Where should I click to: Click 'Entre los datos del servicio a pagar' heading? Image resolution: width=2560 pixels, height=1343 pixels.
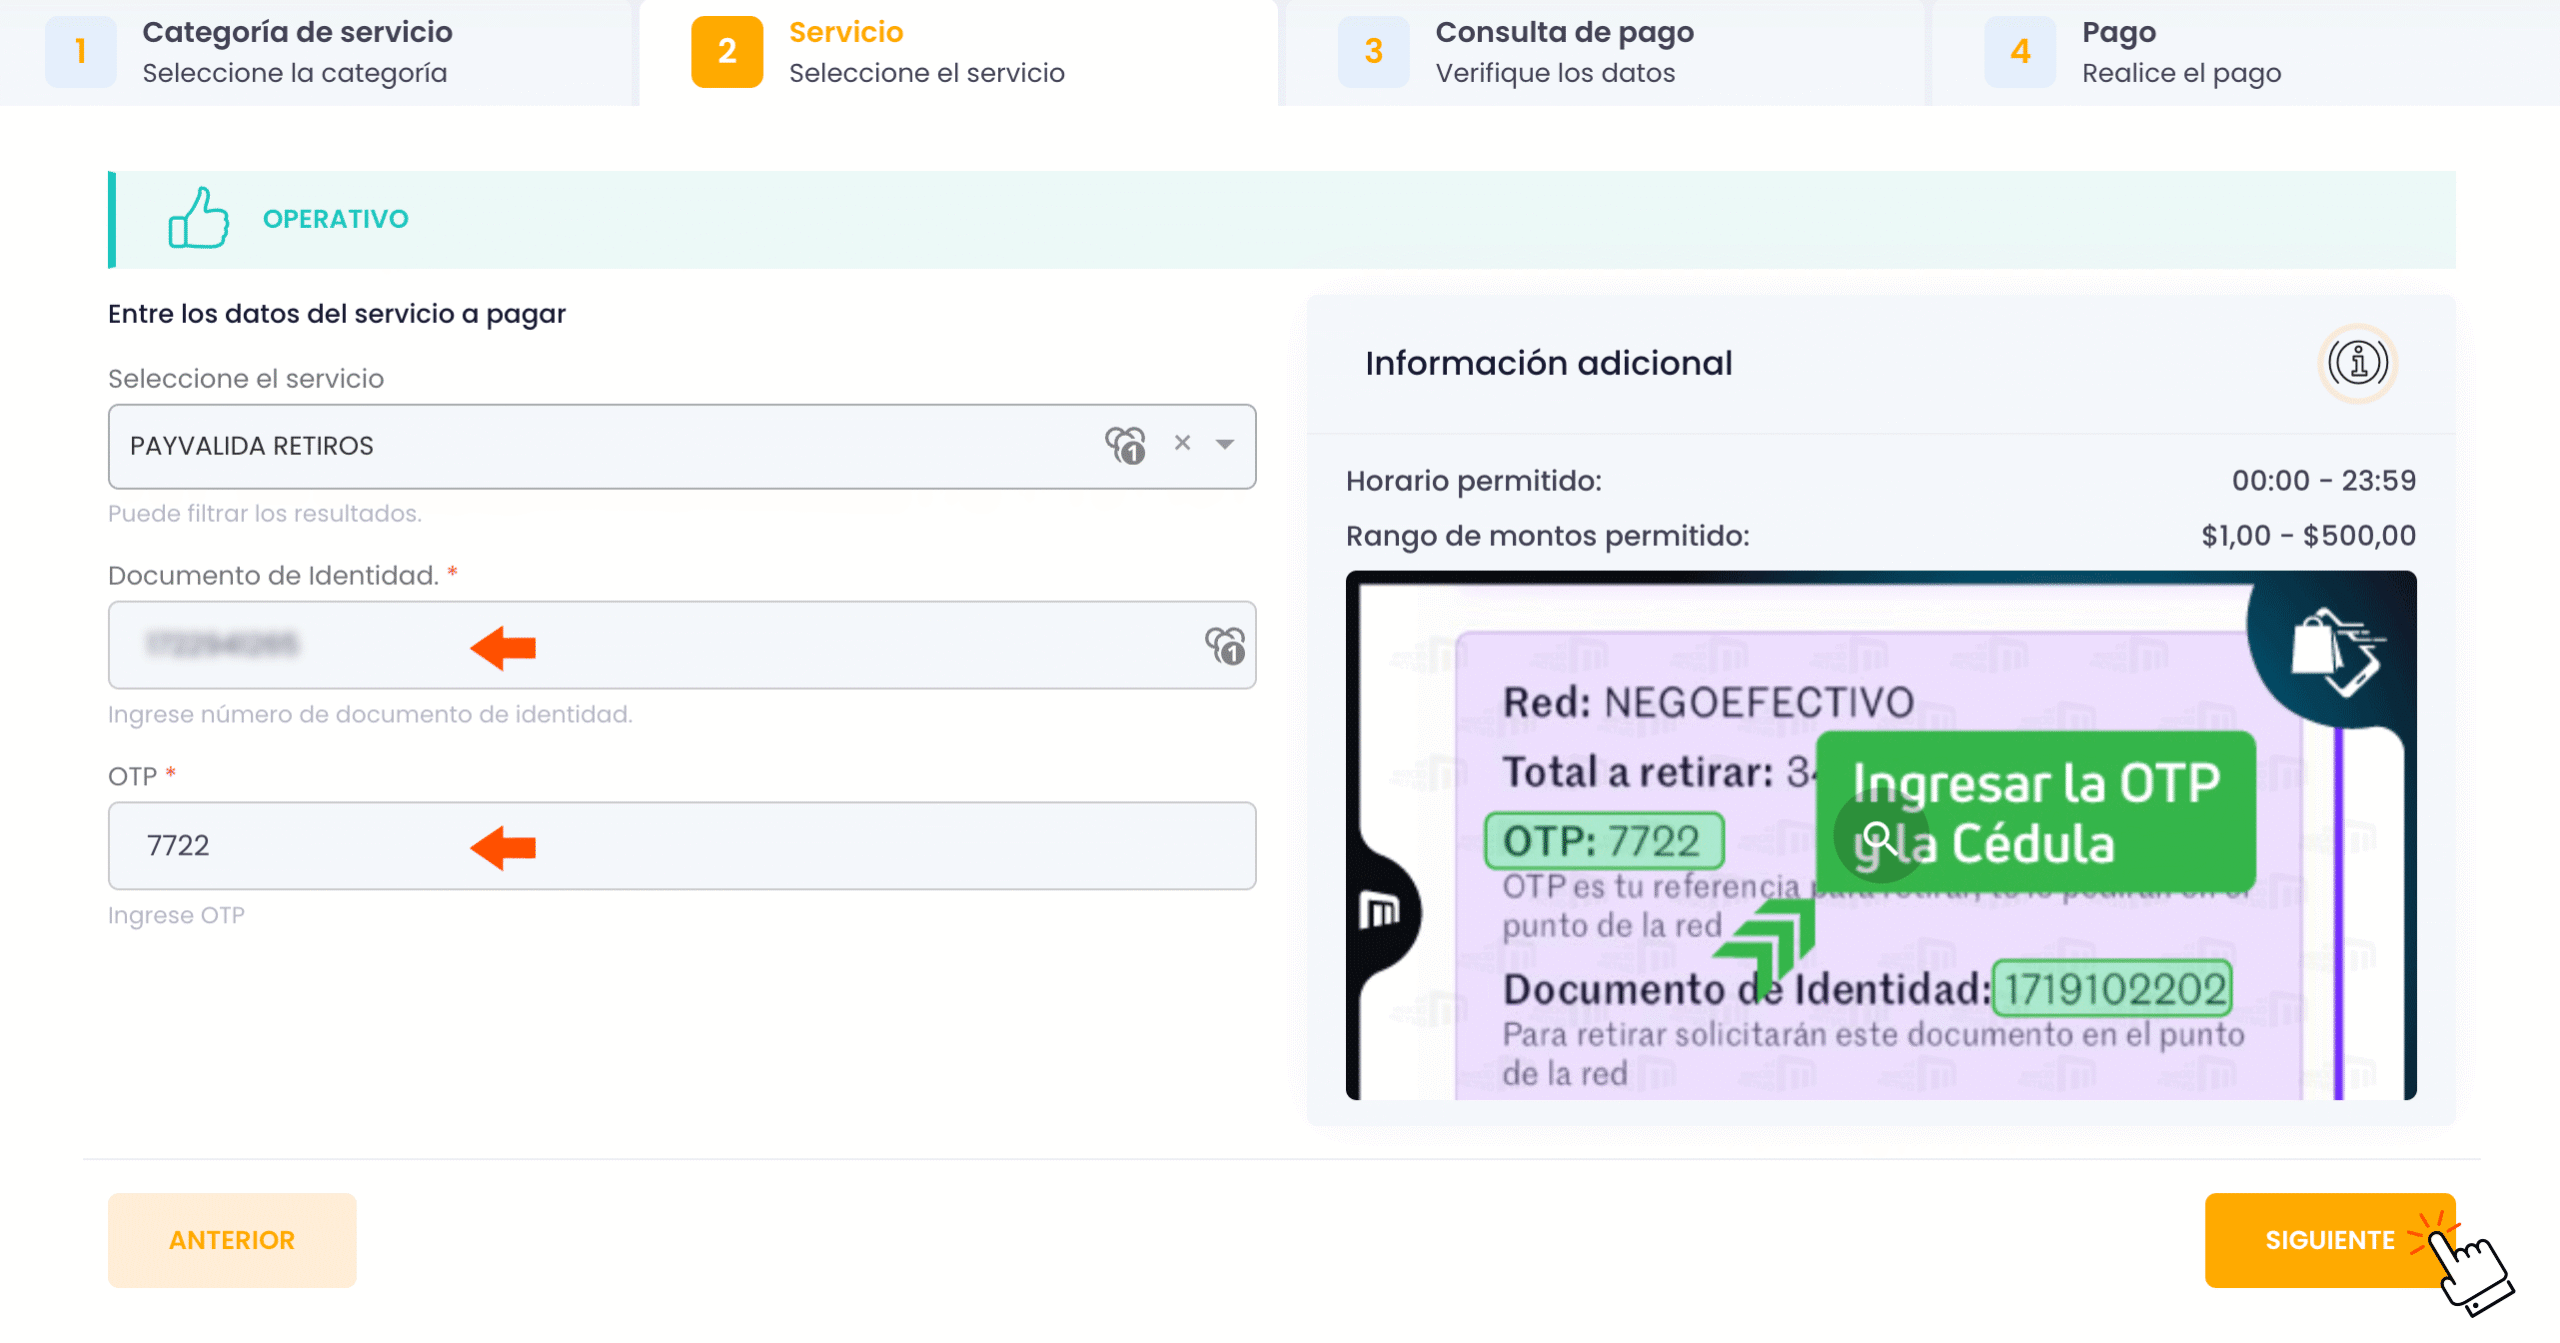click(337, 314)
